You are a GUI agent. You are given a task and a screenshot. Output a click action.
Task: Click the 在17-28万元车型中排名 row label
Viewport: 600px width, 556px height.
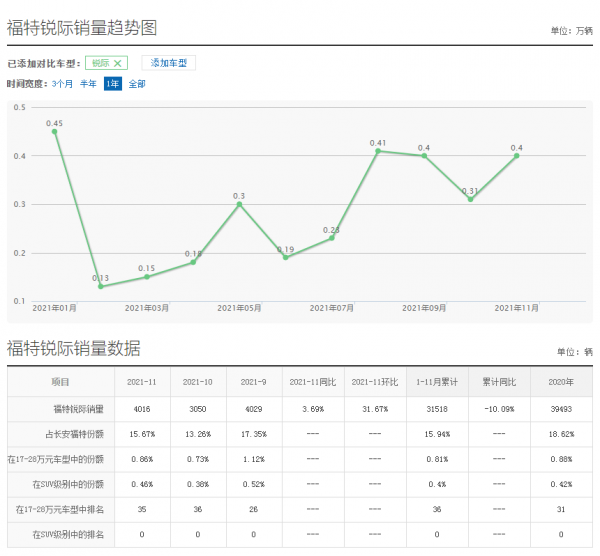60,509
